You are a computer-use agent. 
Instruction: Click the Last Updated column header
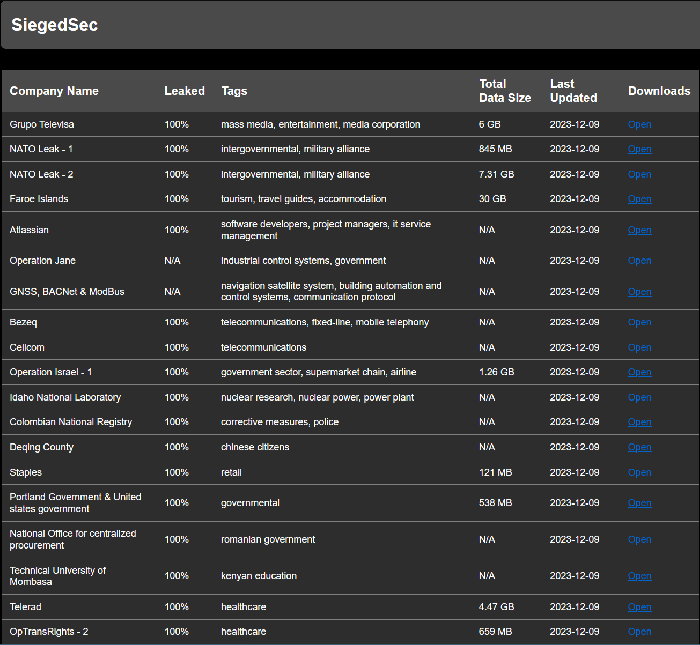[x=573, y=91]
